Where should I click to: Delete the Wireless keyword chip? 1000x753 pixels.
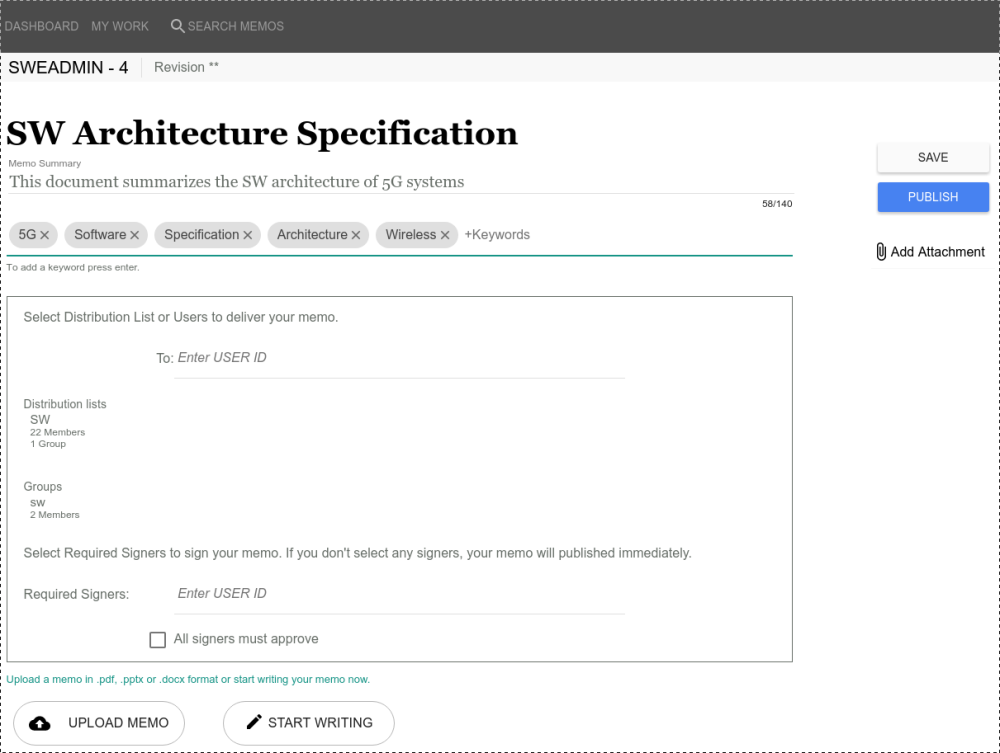445,235
